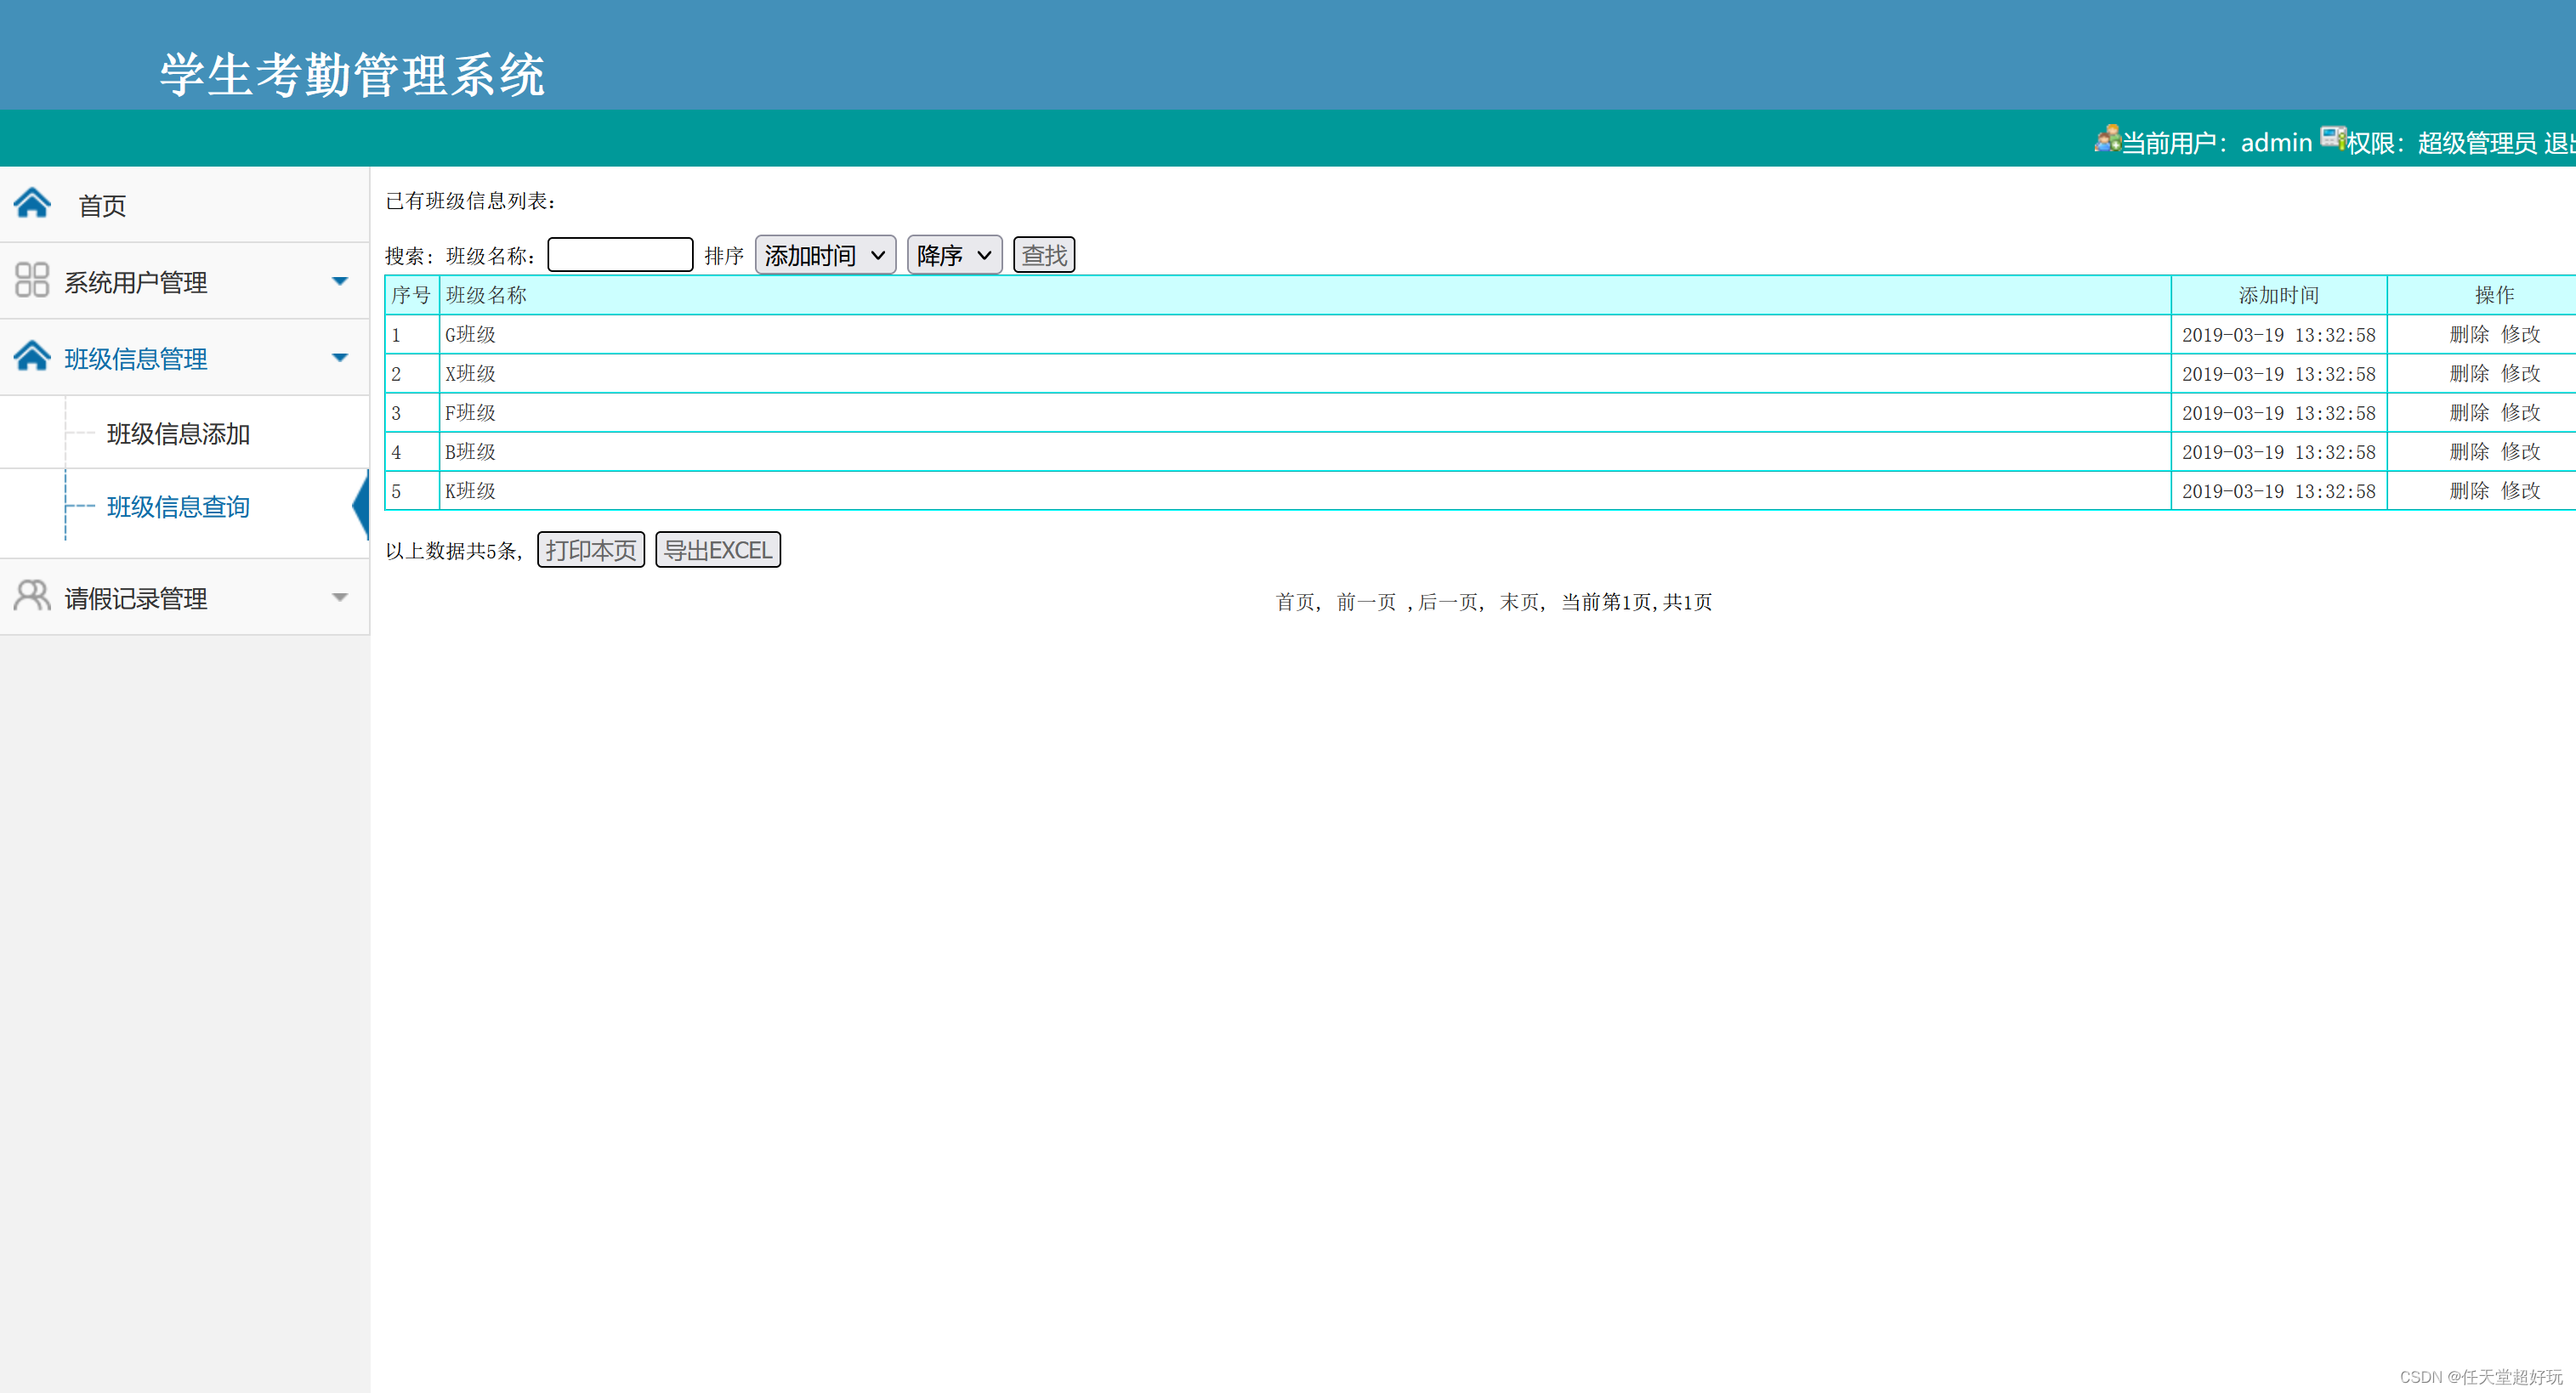The image size is (2576, 1393).
Task: Click the 导出EXCEL button
Action: pos(718,550)
